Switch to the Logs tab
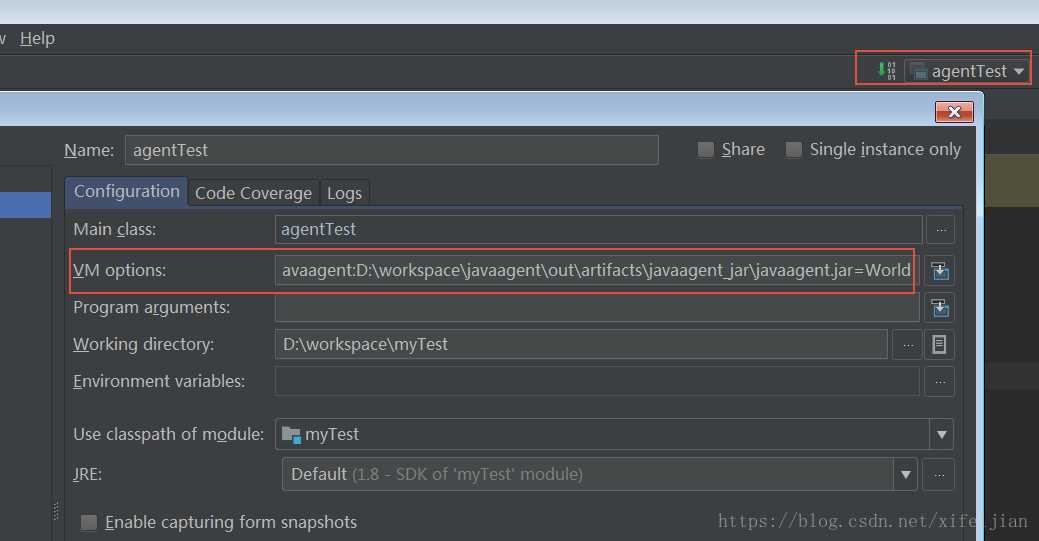Viewport: 1039px width, 541px height. pyautogui.click(x=345, y=193)
